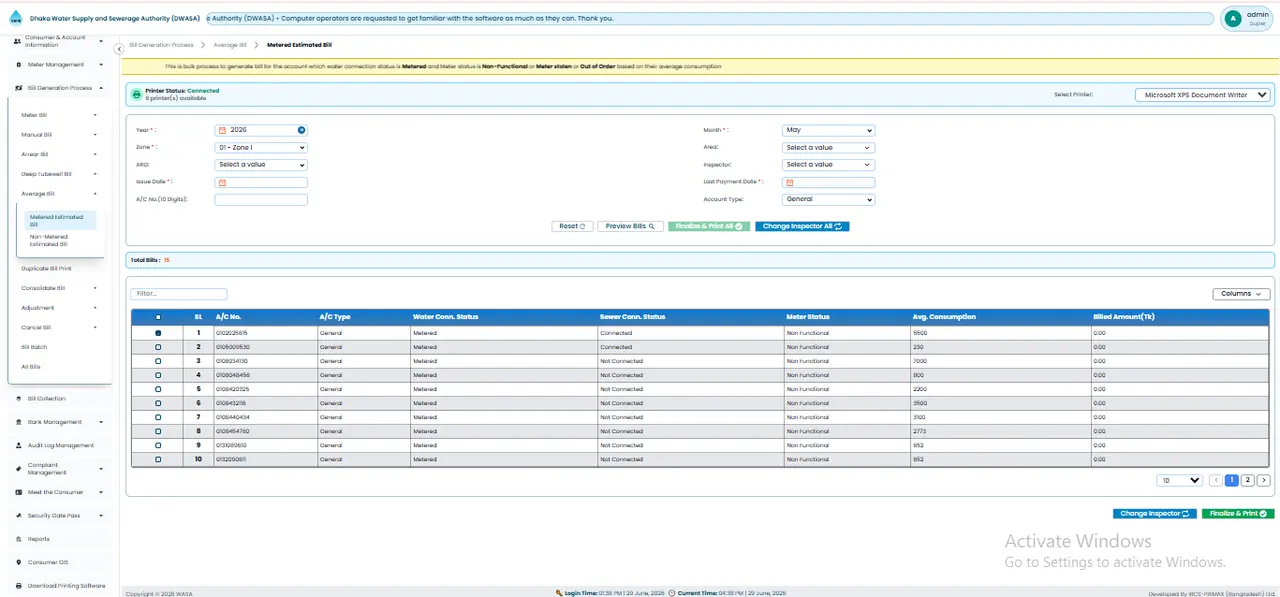
Task: Open the Issue Date calendar icon
Action: [x=222, y=182]
